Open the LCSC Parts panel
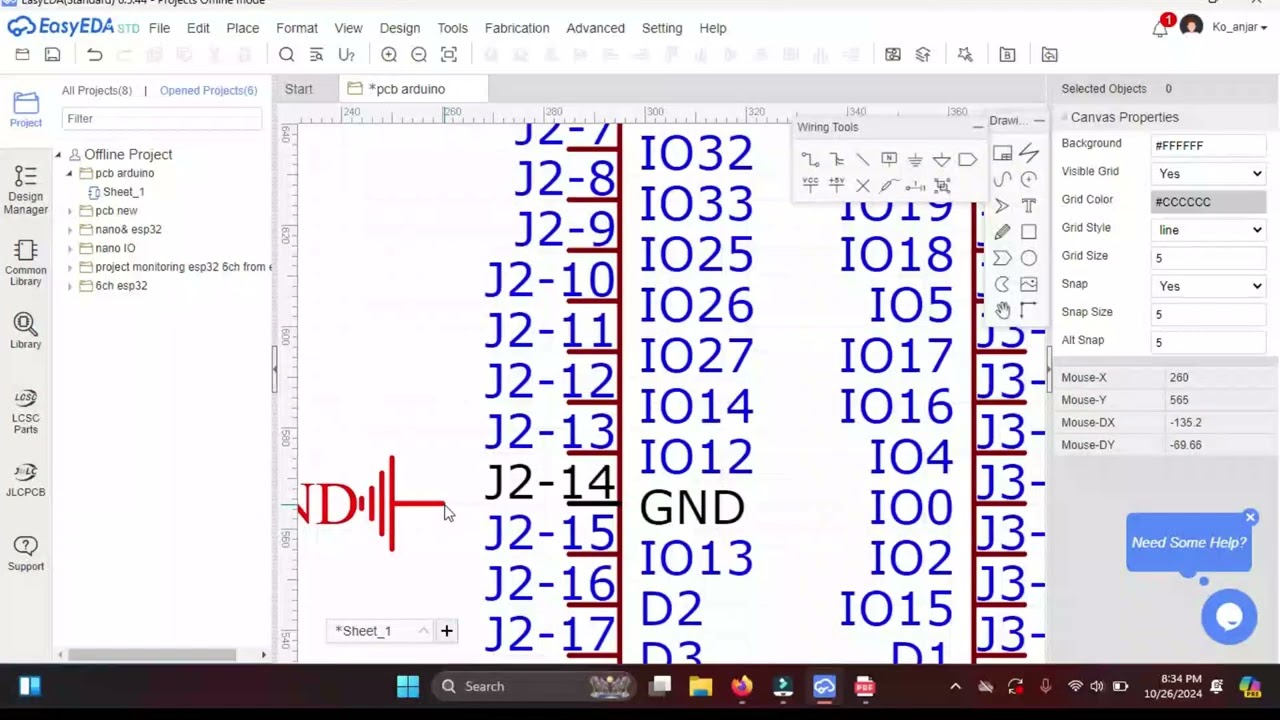 [x=26, y=411]
